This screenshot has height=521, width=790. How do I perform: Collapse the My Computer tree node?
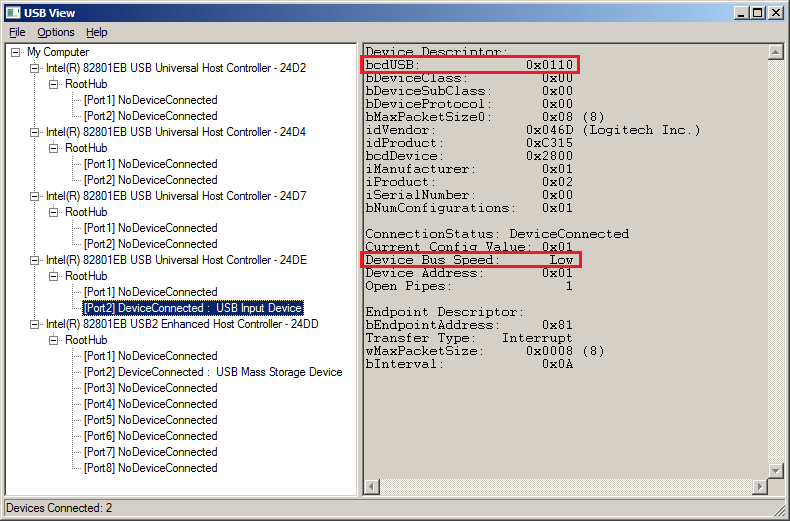coord(17,52)
